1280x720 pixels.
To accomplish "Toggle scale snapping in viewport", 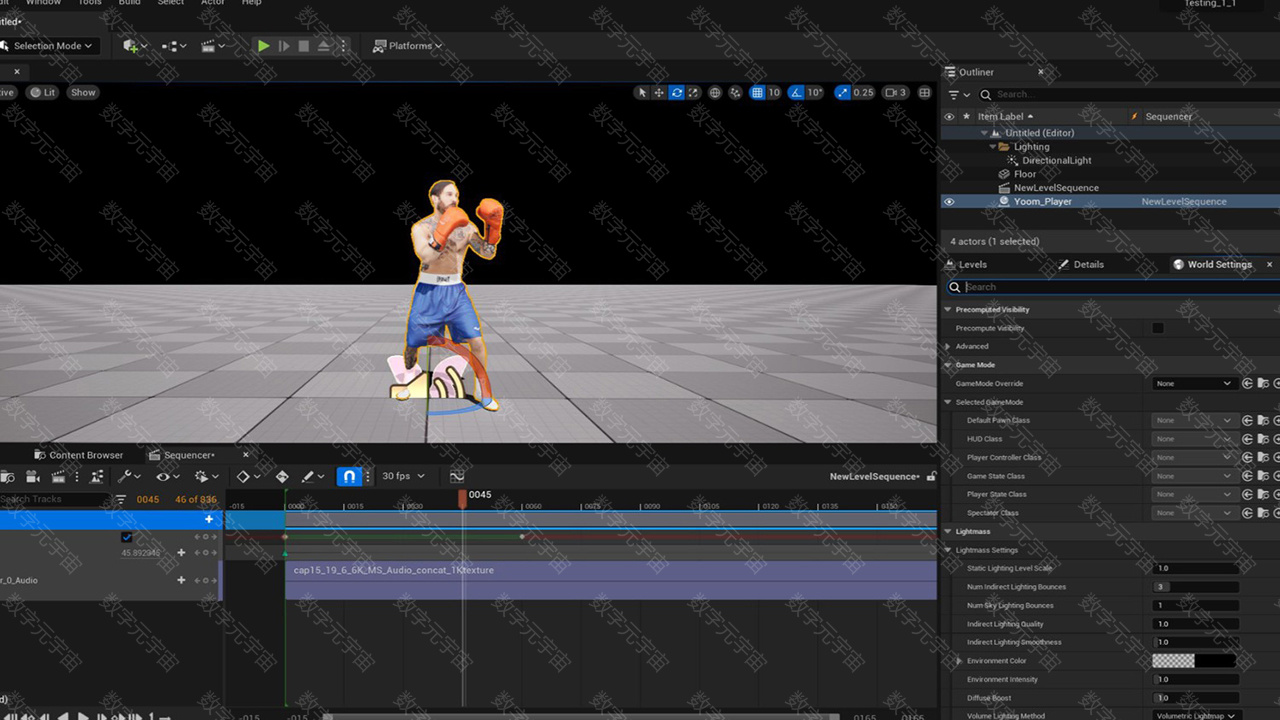I will tap(842, 92).
